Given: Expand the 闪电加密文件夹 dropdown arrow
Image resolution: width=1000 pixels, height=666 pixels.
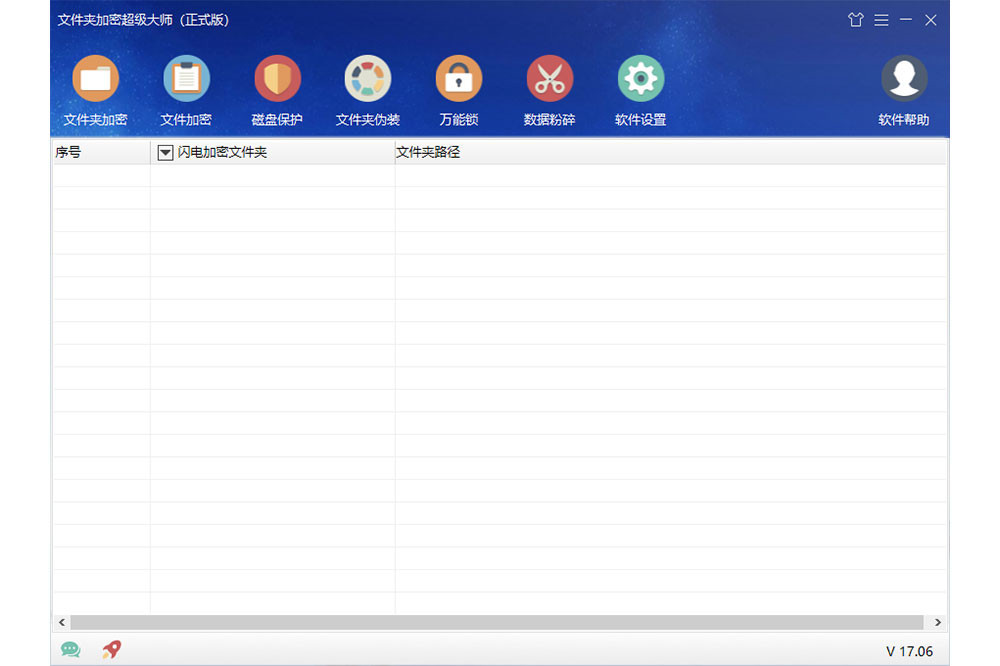Looking at the screenshot, I should point(166,153).
